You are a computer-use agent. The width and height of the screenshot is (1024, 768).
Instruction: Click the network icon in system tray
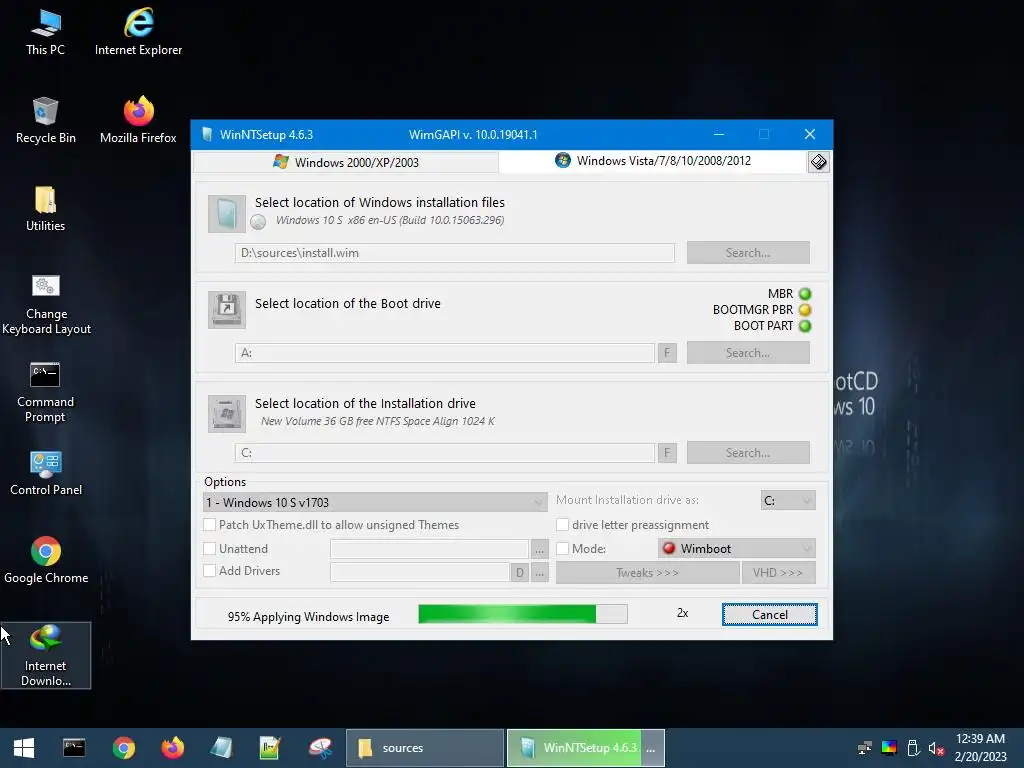coord(865,748)
